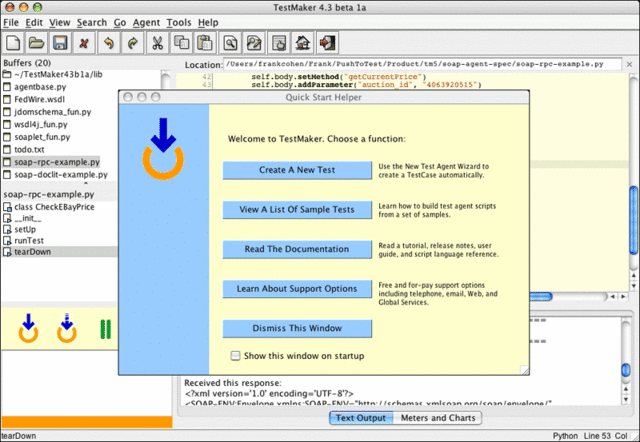Click the magnifying glass Find icon
The width and height of the screenshot is (640, 442).
click(x=231, y=43)
